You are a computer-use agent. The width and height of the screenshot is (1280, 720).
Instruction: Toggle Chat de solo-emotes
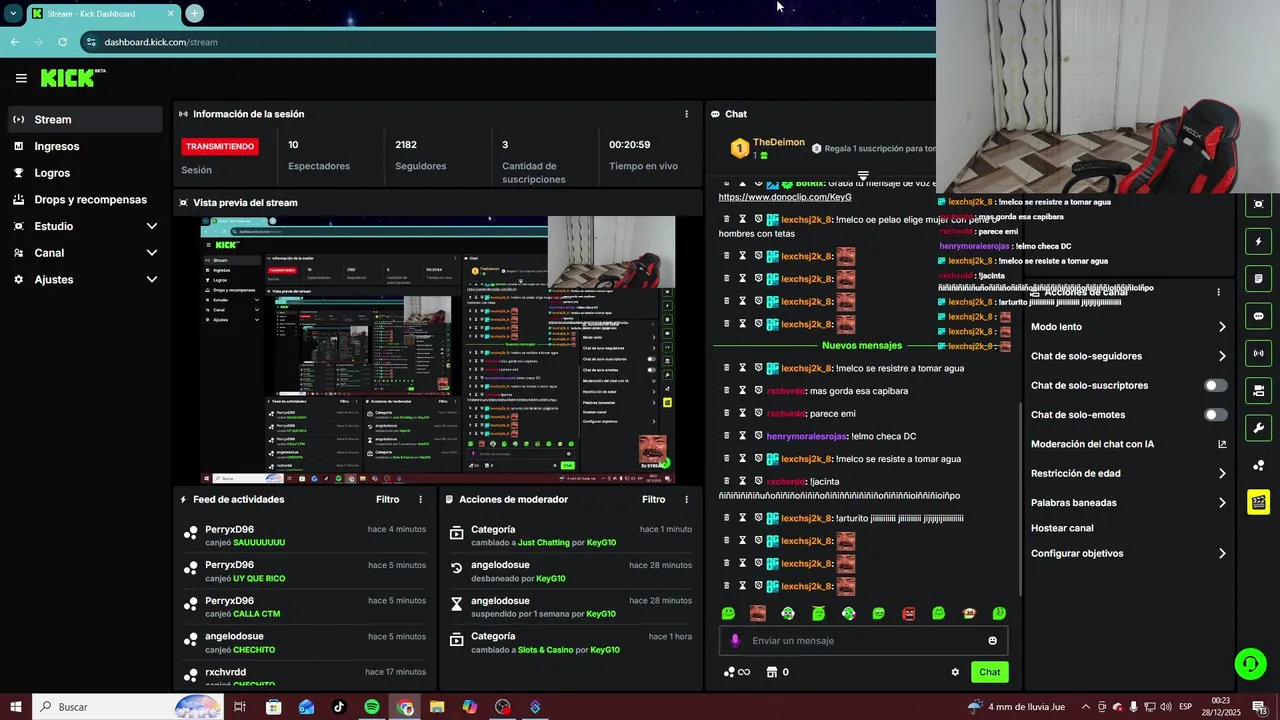(1215, 415)
